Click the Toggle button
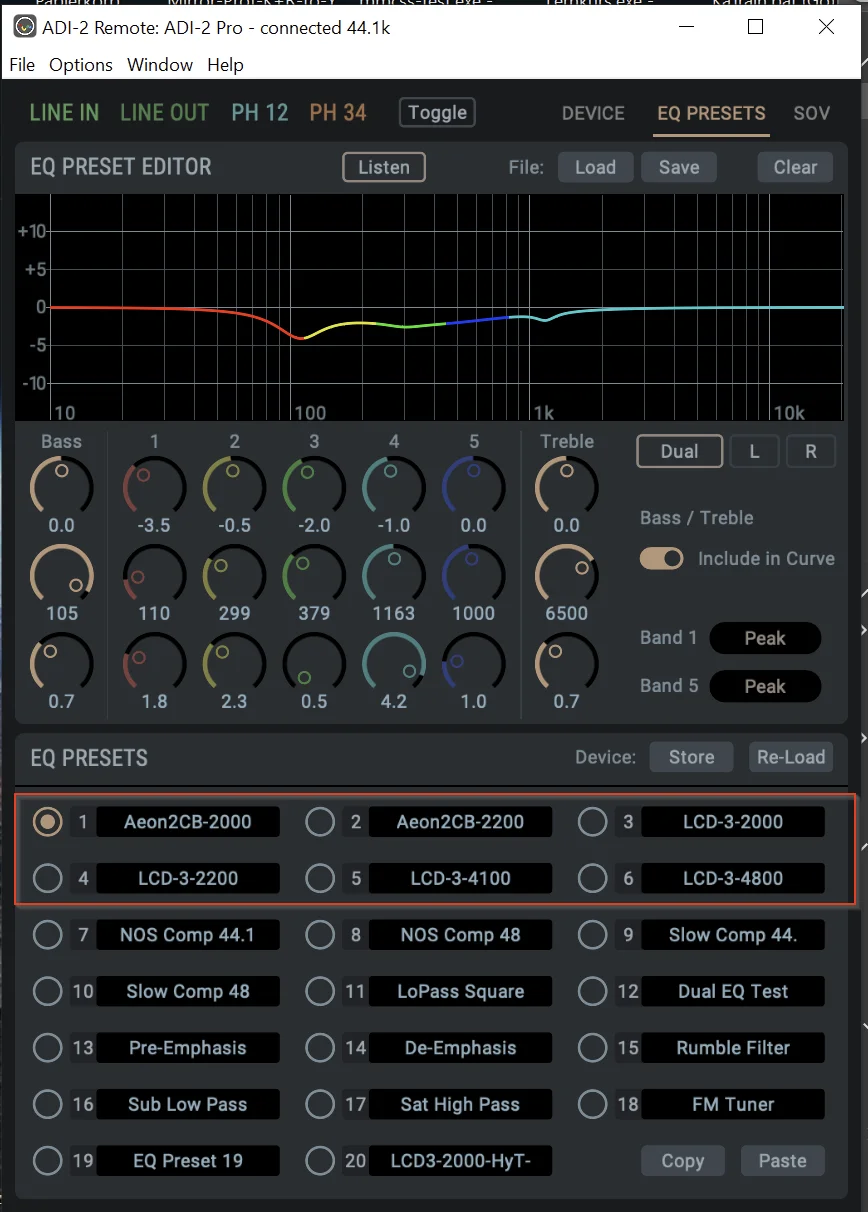The width and height of the screenshot is (868, 1212). tap(437, 113)
